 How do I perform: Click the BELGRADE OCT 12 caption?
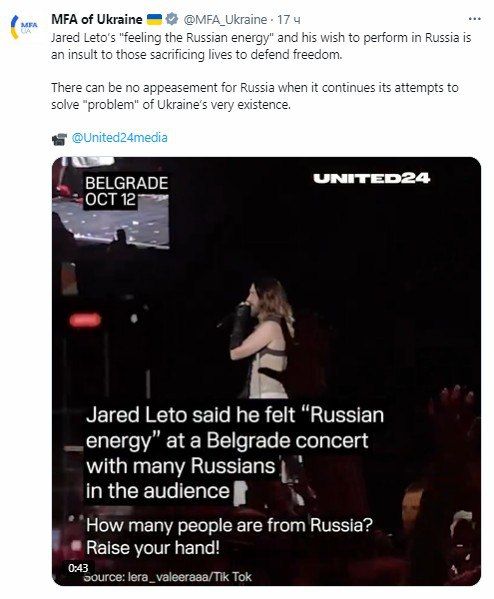click(x=126, y=191)
